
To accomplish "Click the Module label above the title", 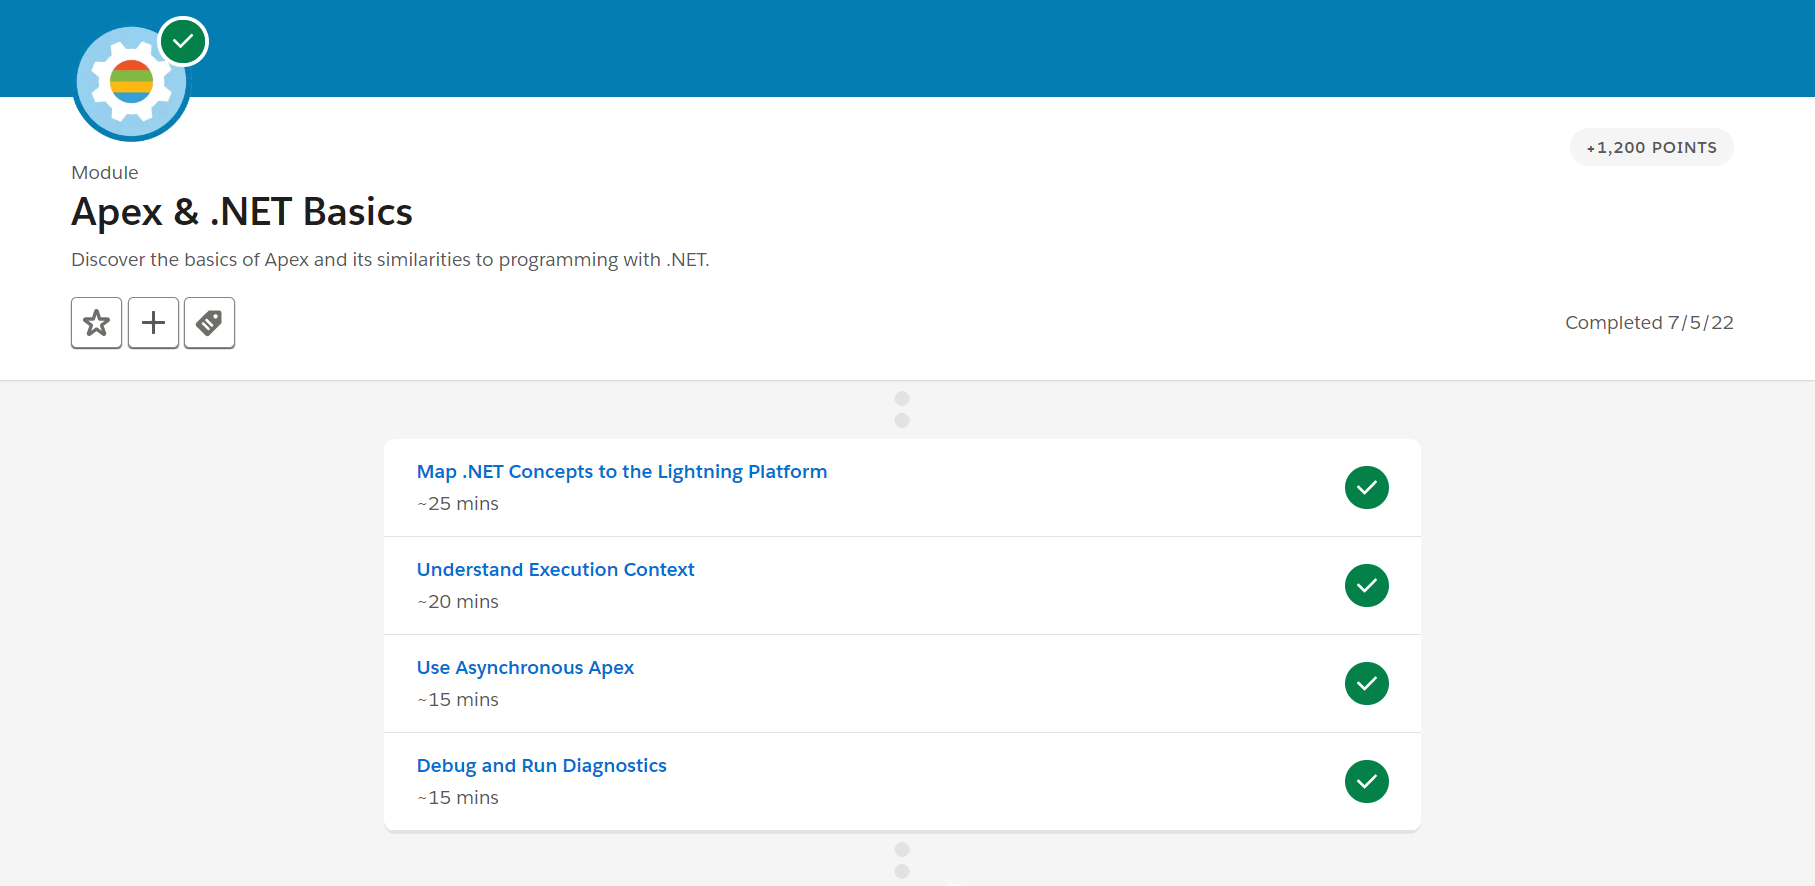I will pyautogui.click(x=105, y=173).
